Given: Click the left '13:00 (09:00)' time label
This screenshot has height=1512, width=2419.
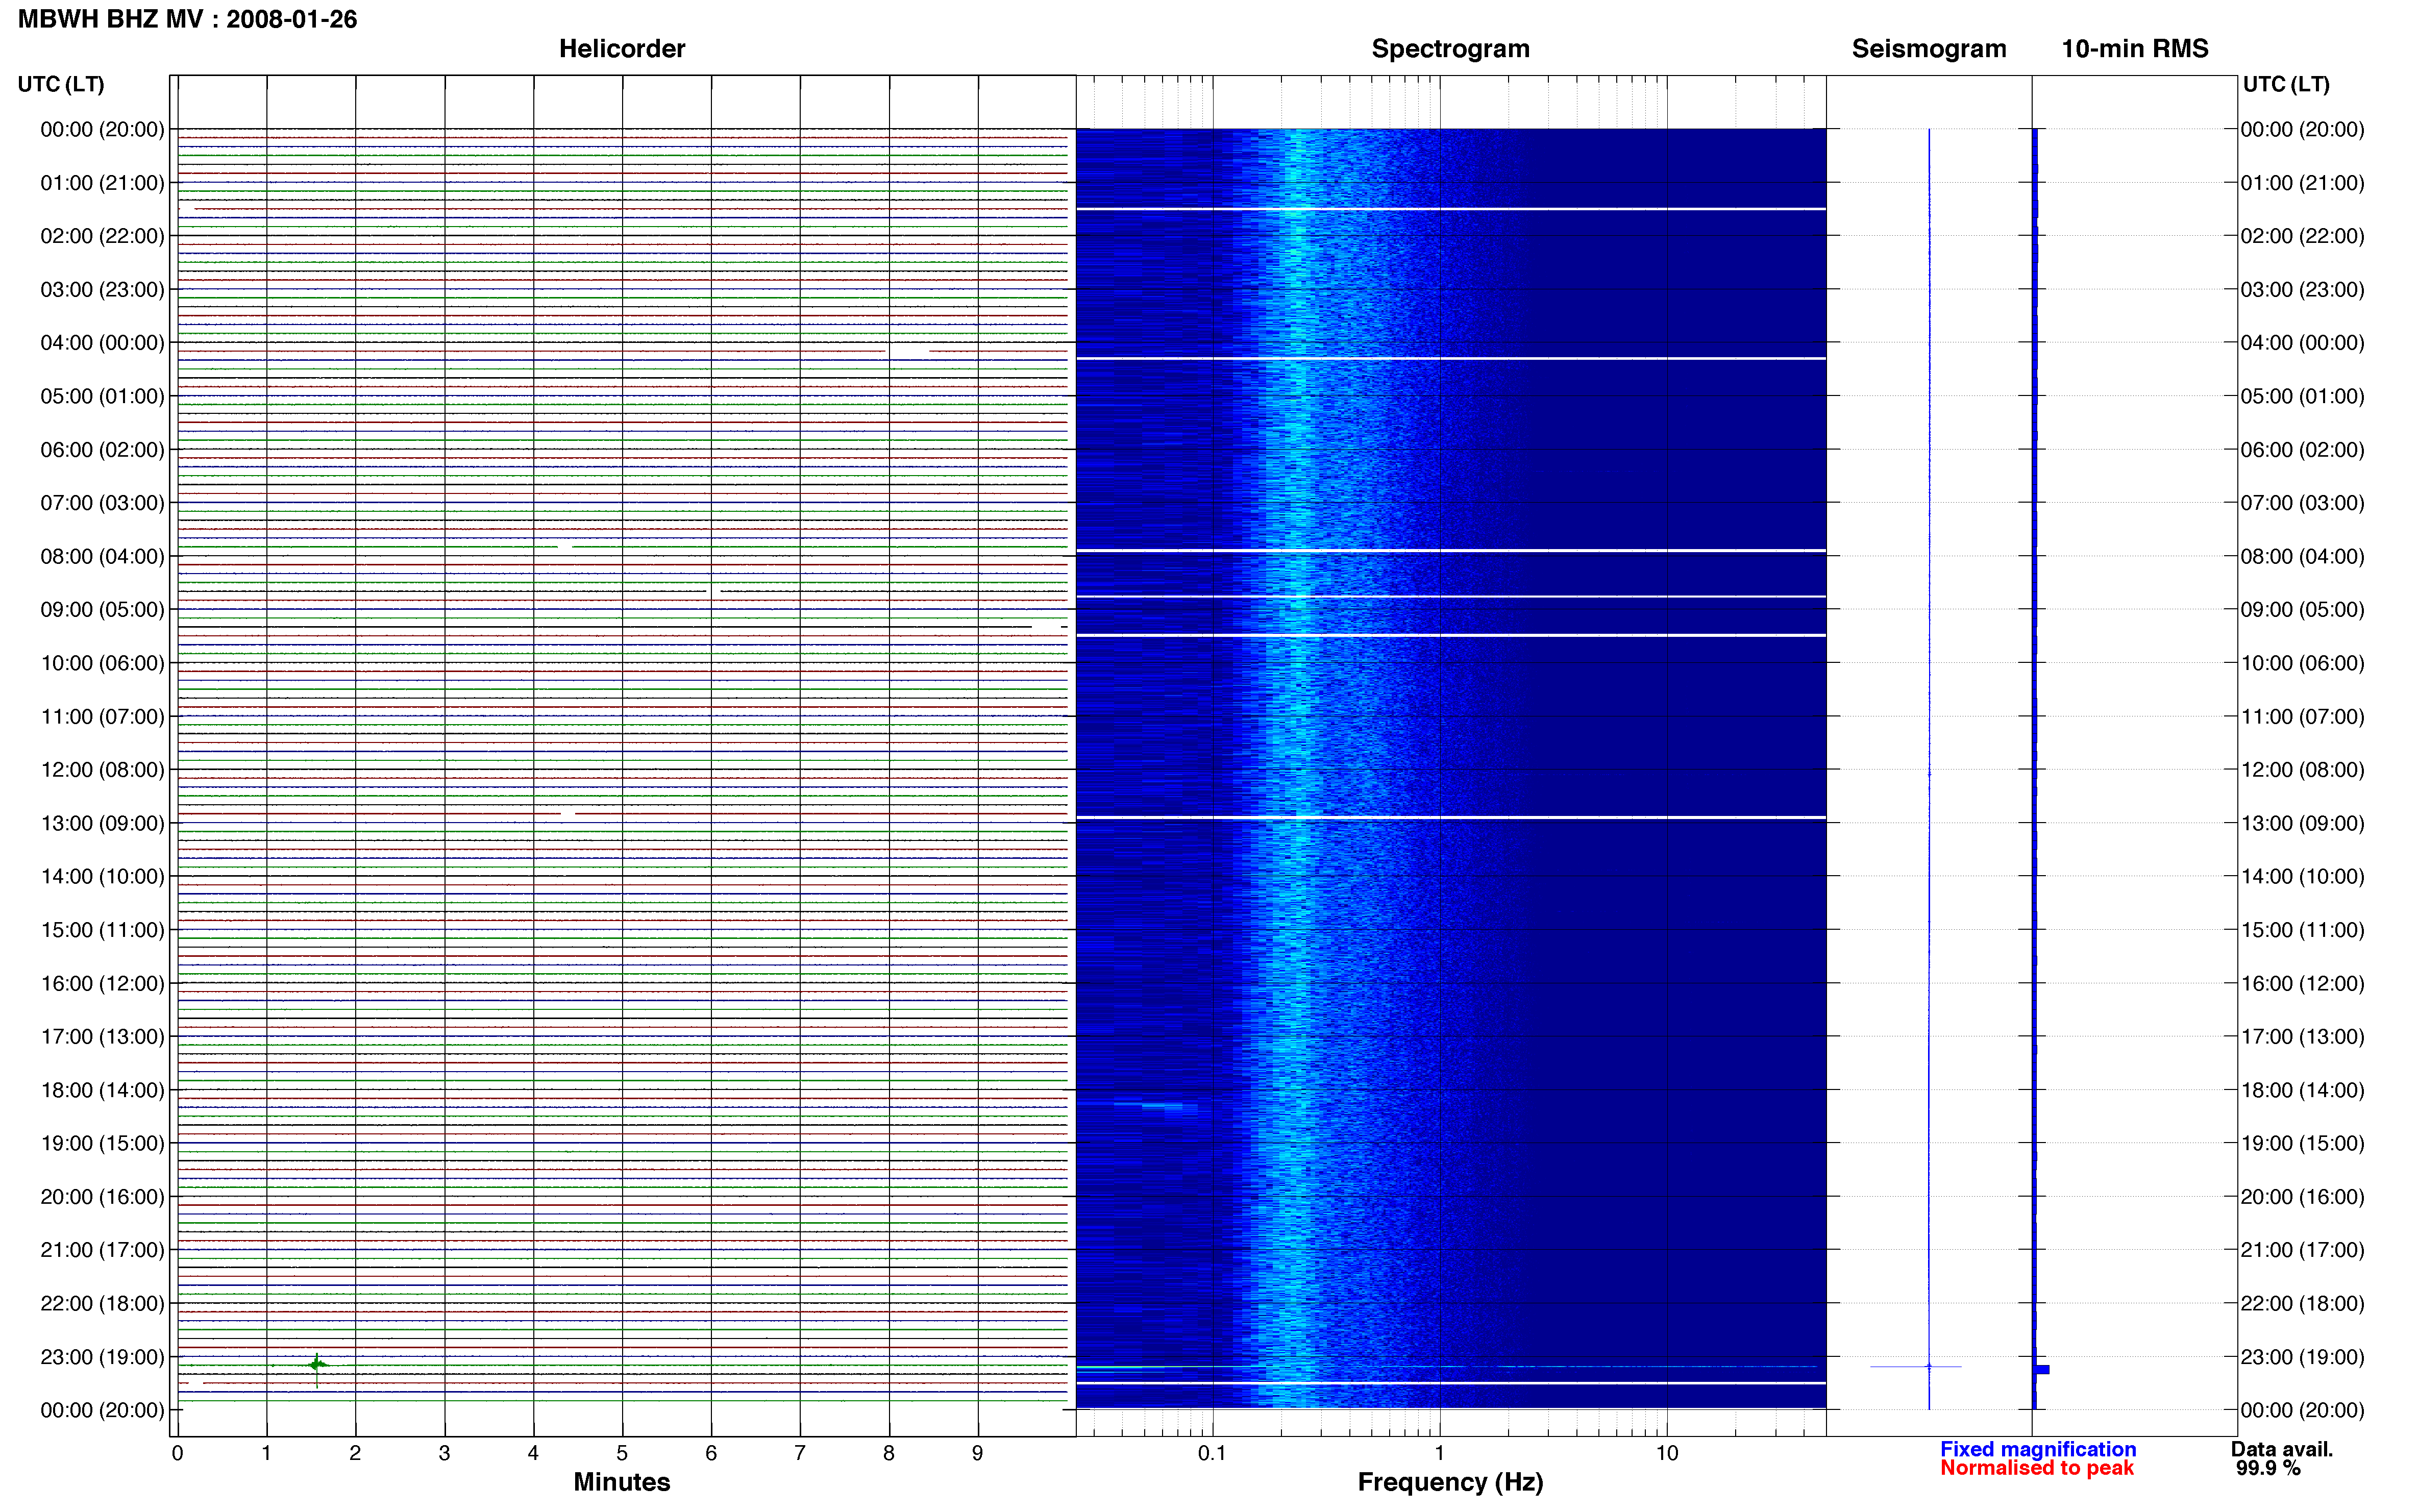Looking at the screenshot, I should click(102, 823).
